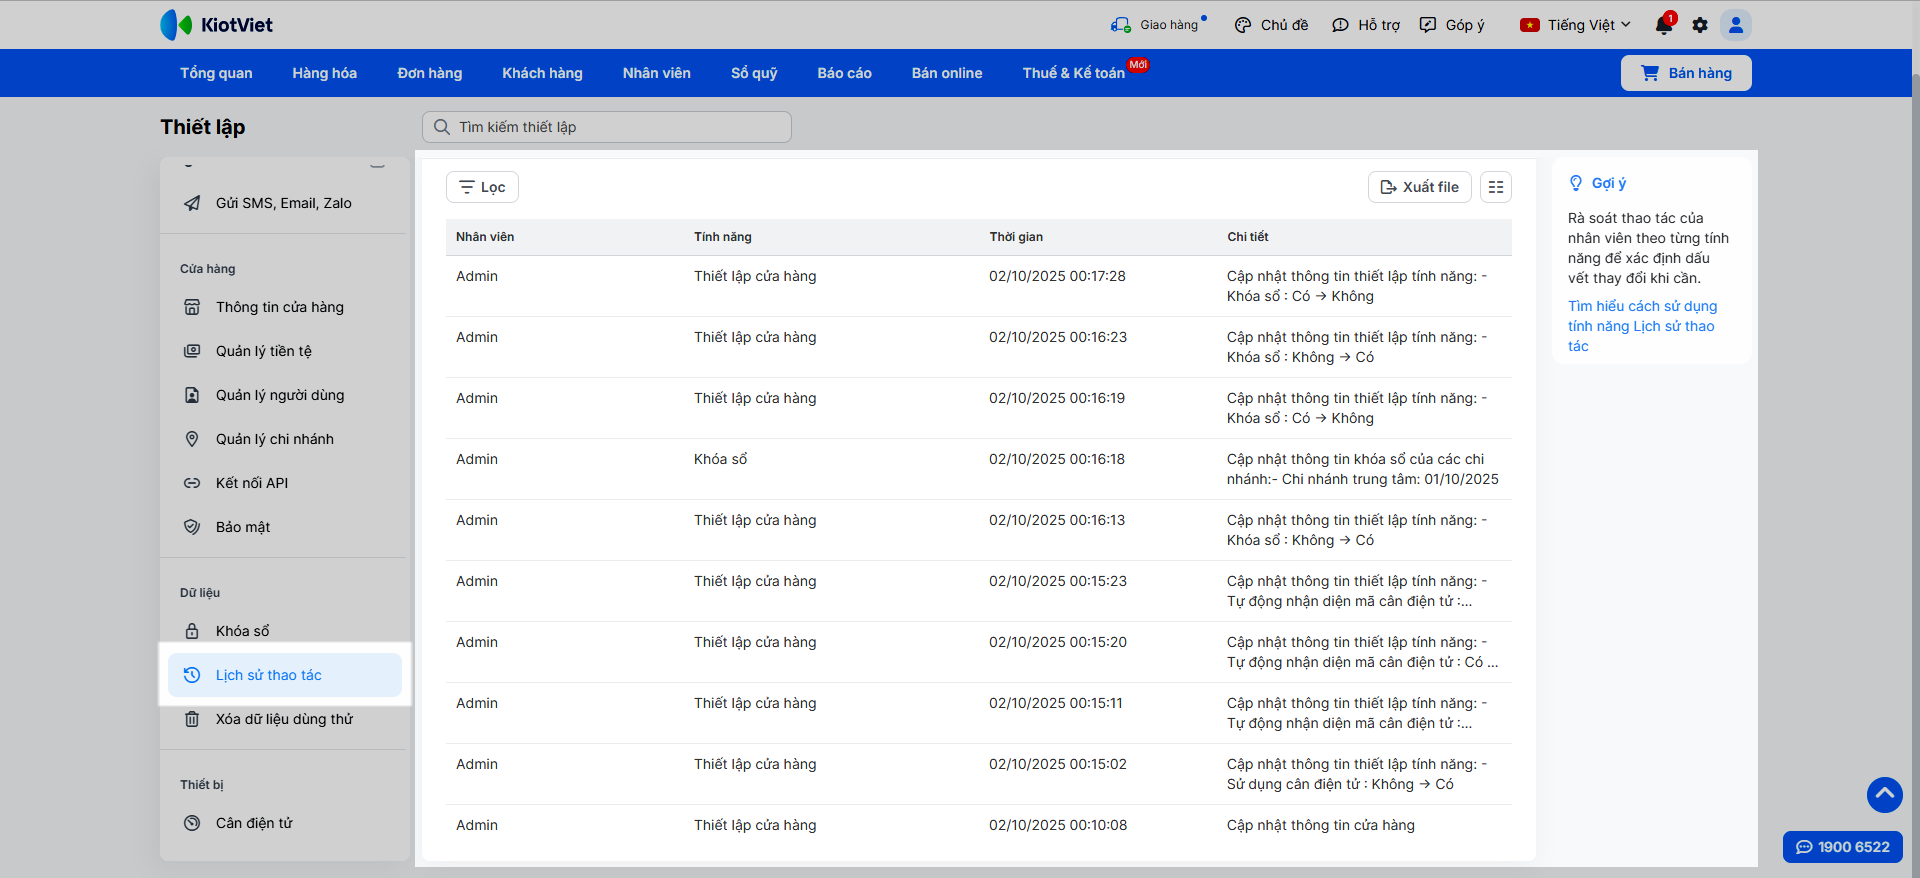The height and width of the screenshot is (878, 1920).
Task: Open the Nhân viên menu
Action: (x=657, y=73)
